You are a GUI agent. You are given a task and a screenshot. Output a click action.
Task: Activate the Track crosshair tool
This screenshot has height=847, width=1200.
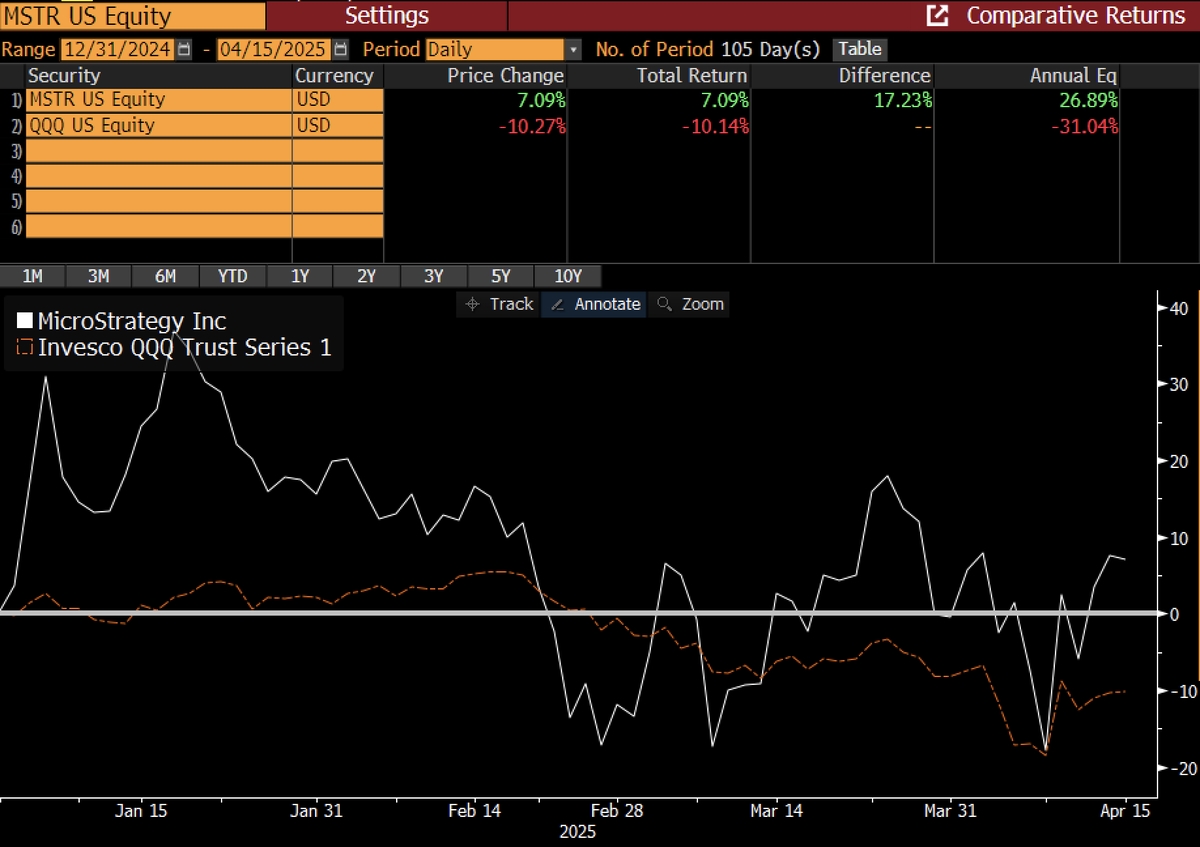pyautogui.click(x=499, y=304)
